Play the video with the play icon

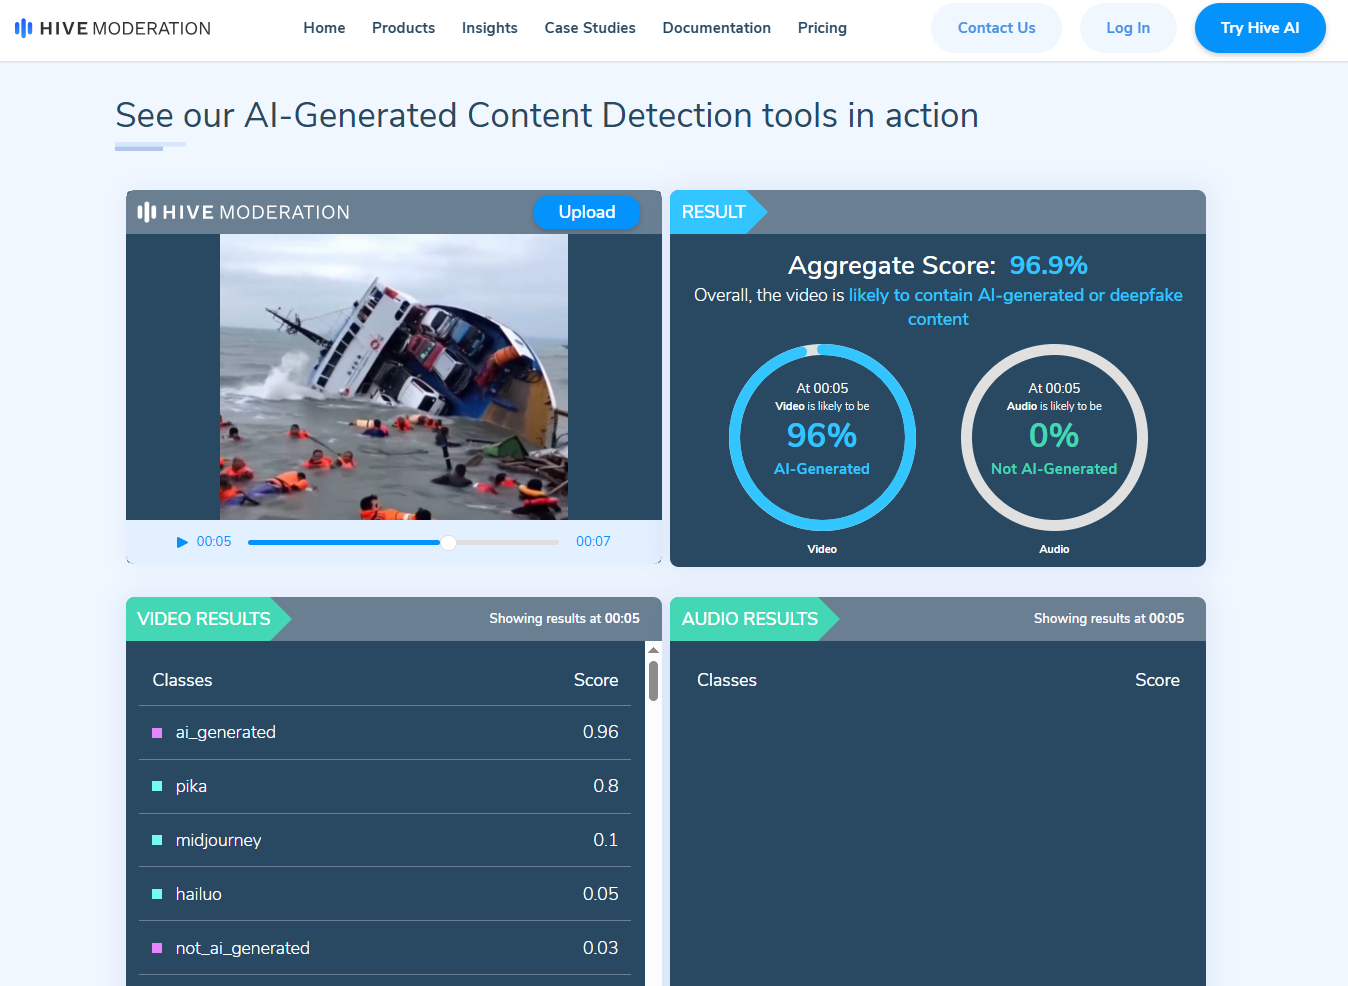pyautogui.click(x=182, y=542)
